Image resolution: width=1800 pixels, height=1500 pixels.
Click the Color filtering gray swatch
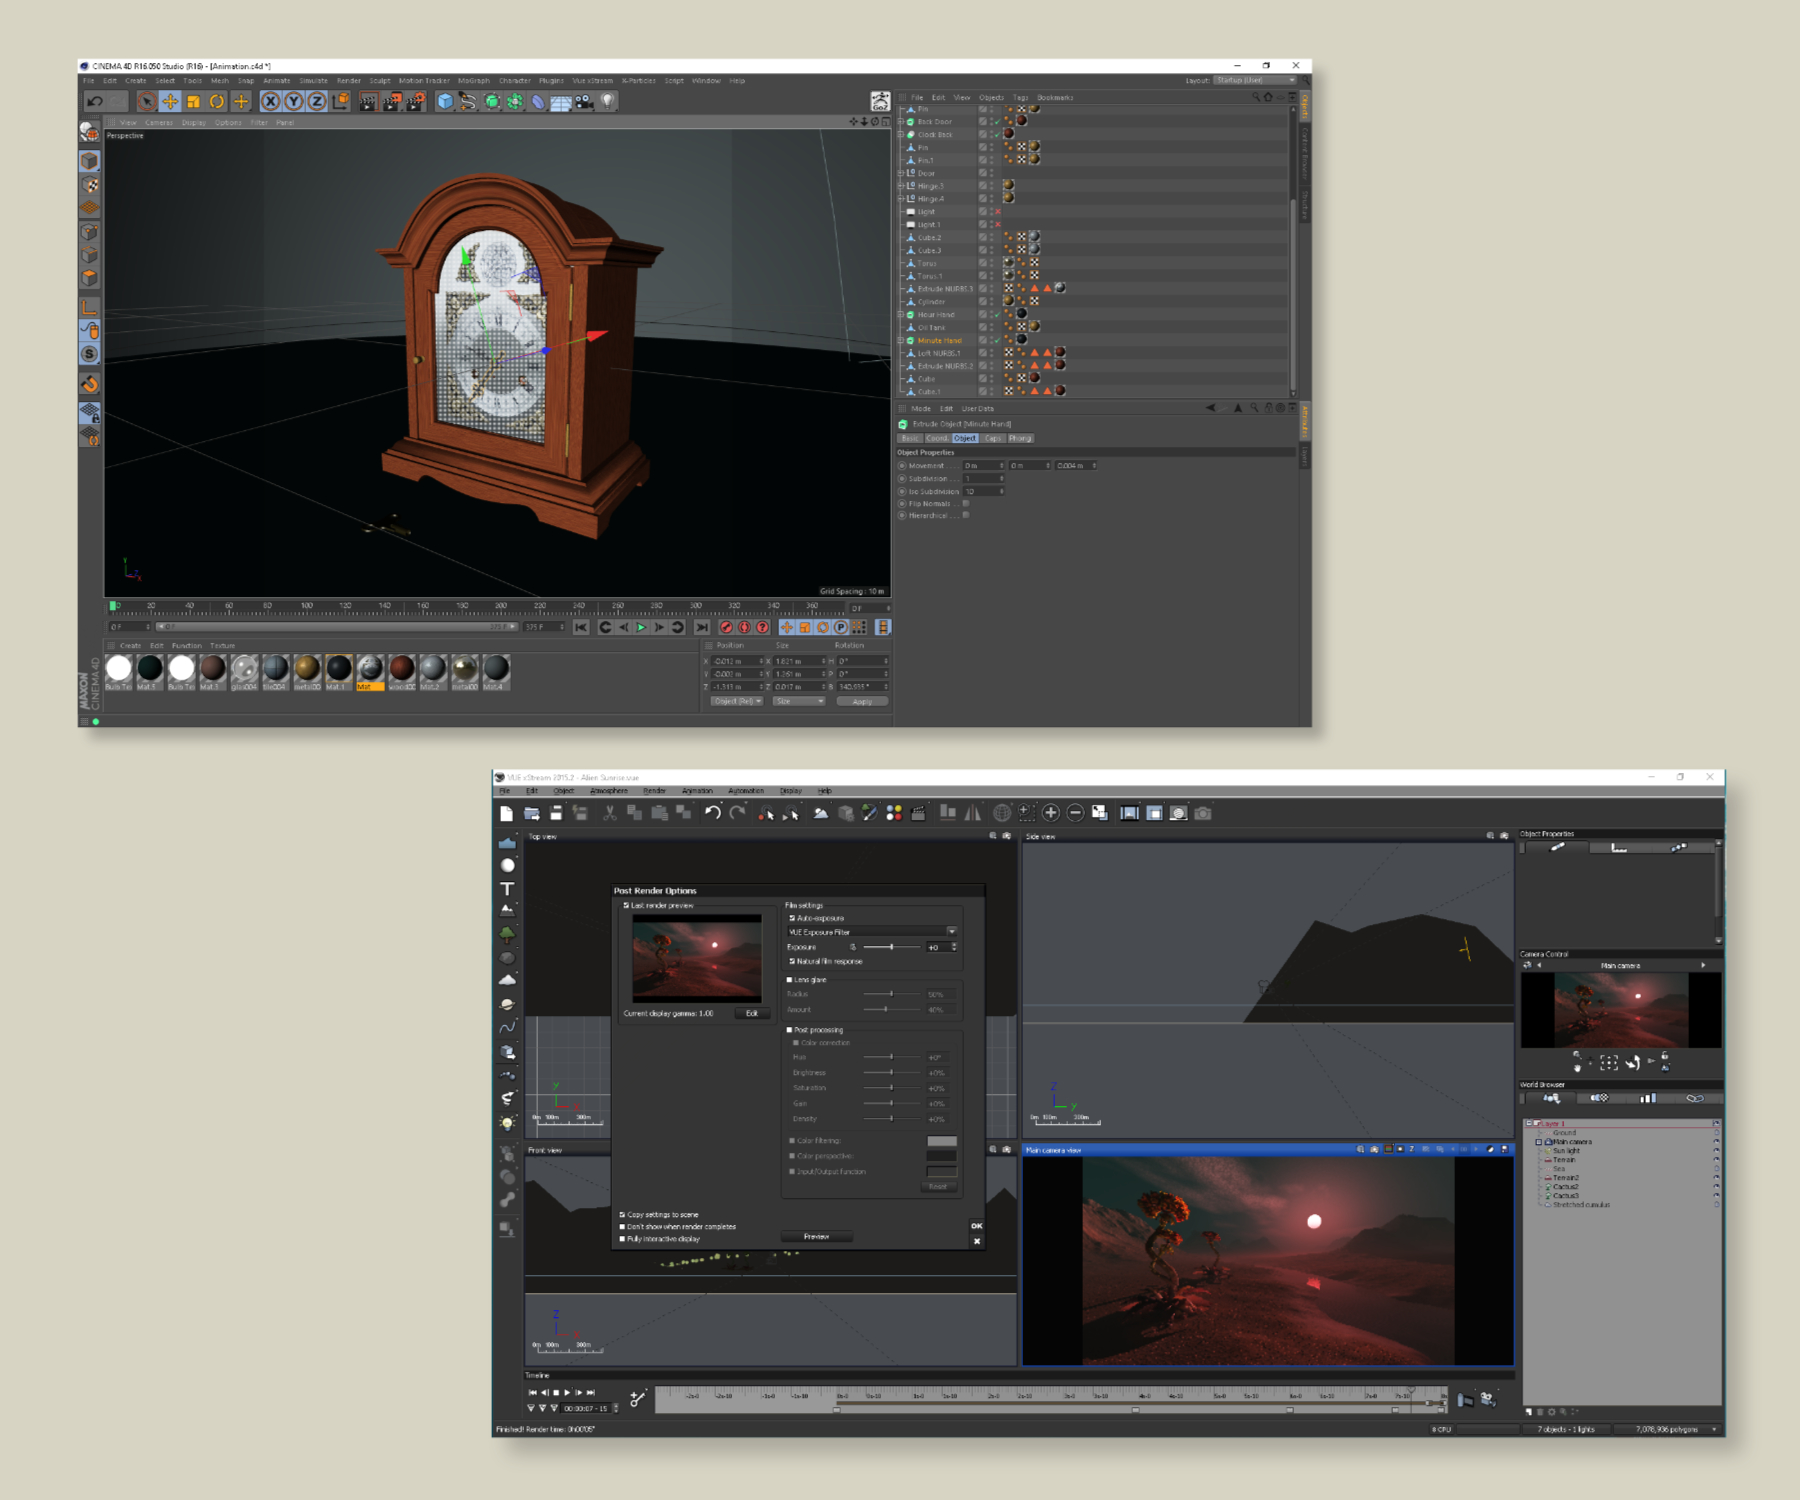pos(941,1141)
